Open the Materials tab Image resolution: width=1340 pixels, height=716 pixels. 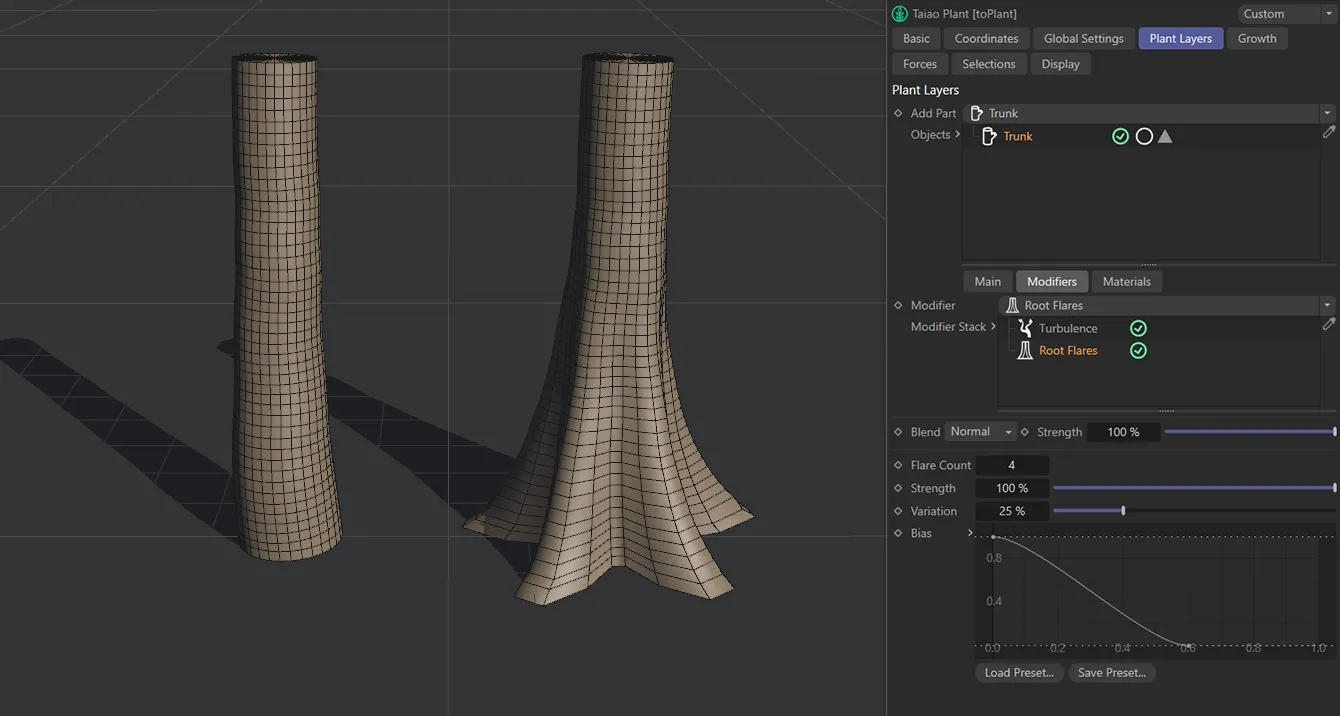(1126, 281)
